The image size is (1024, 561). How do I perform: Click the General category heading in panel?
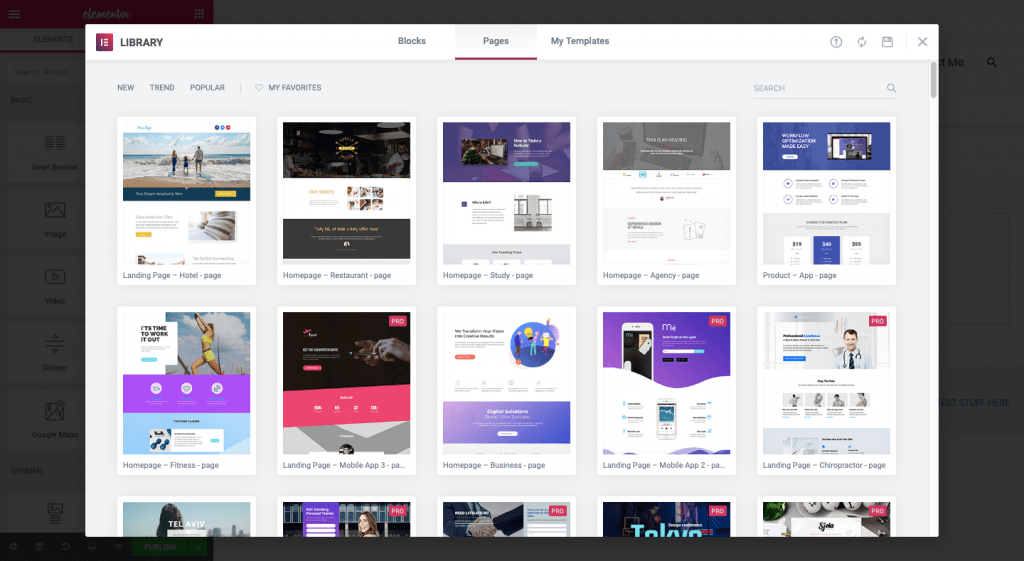[x=27, y=471]
